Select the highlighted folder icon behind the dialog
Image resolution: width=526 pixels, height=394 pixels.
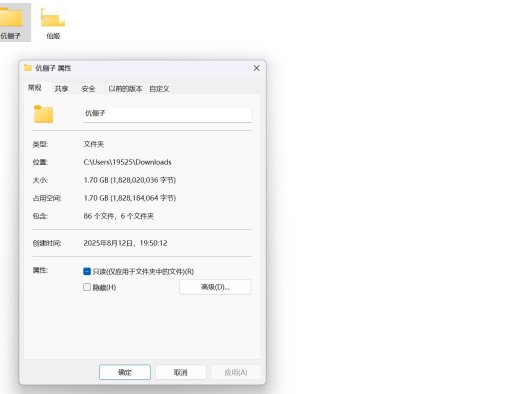(x=11, y=17)
